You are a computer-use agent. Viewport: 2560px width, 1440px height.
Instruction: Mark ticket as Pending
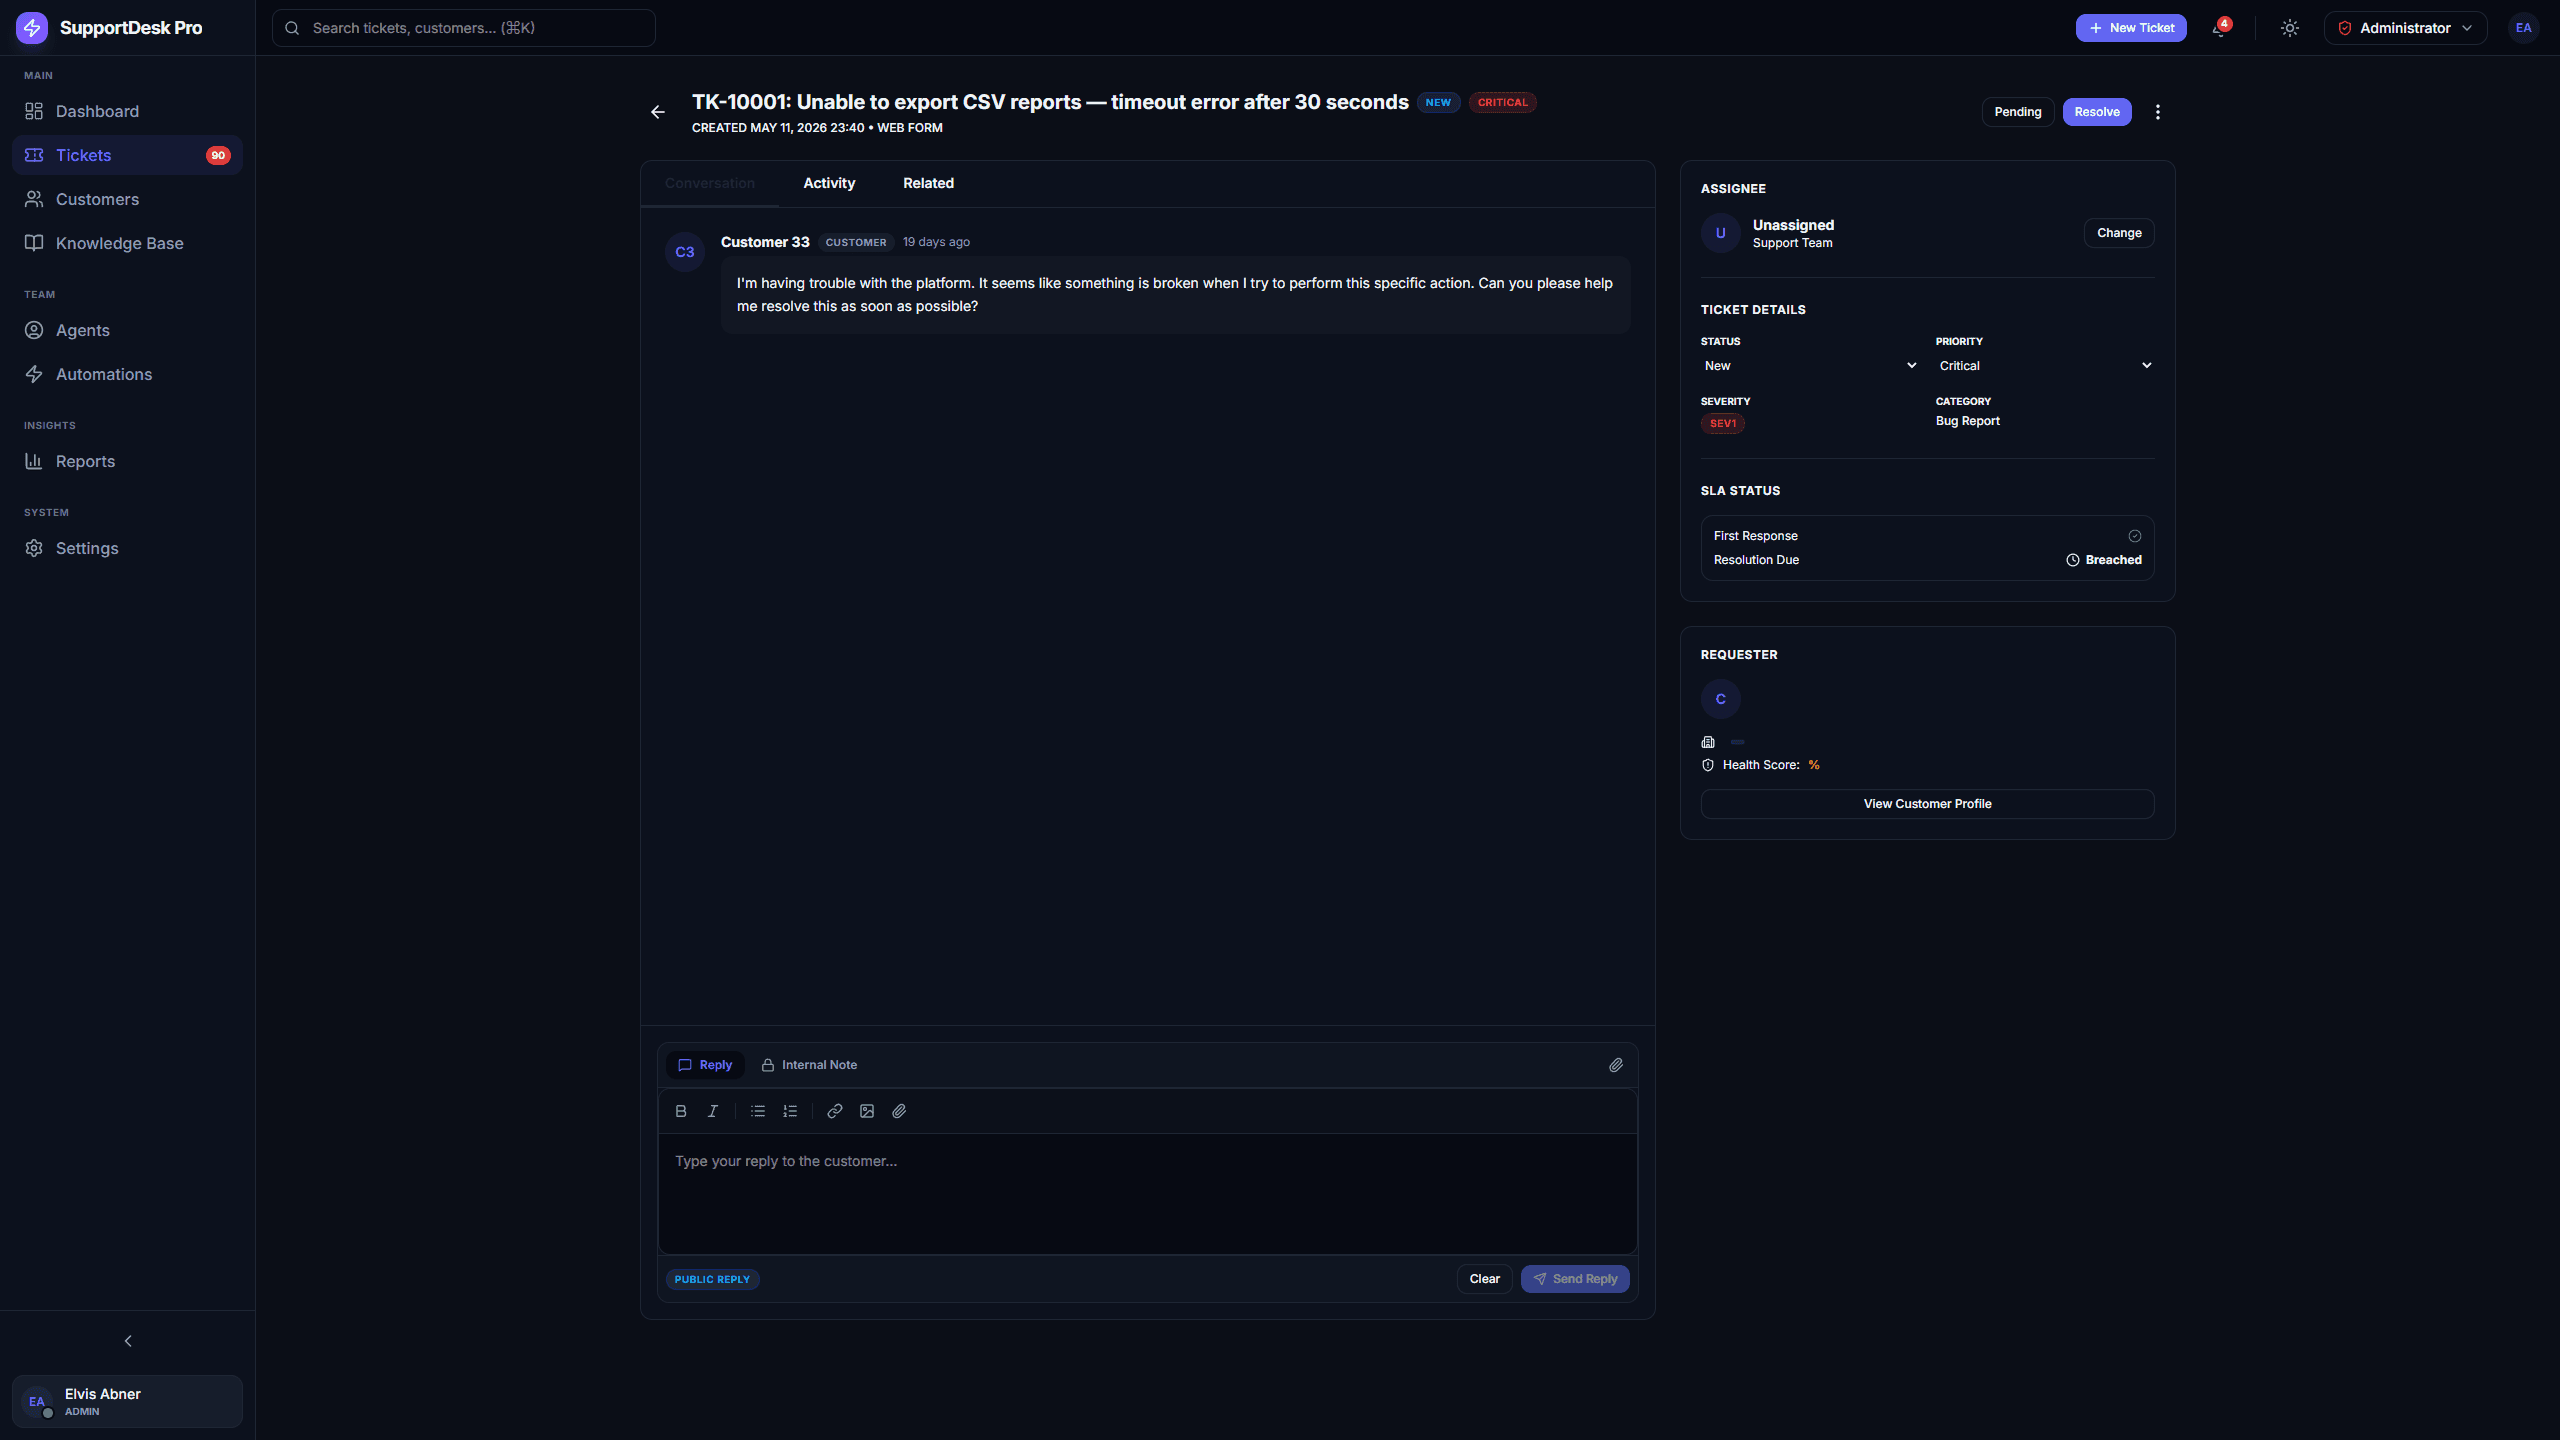pyautogui.click(x=2018, y=112)
